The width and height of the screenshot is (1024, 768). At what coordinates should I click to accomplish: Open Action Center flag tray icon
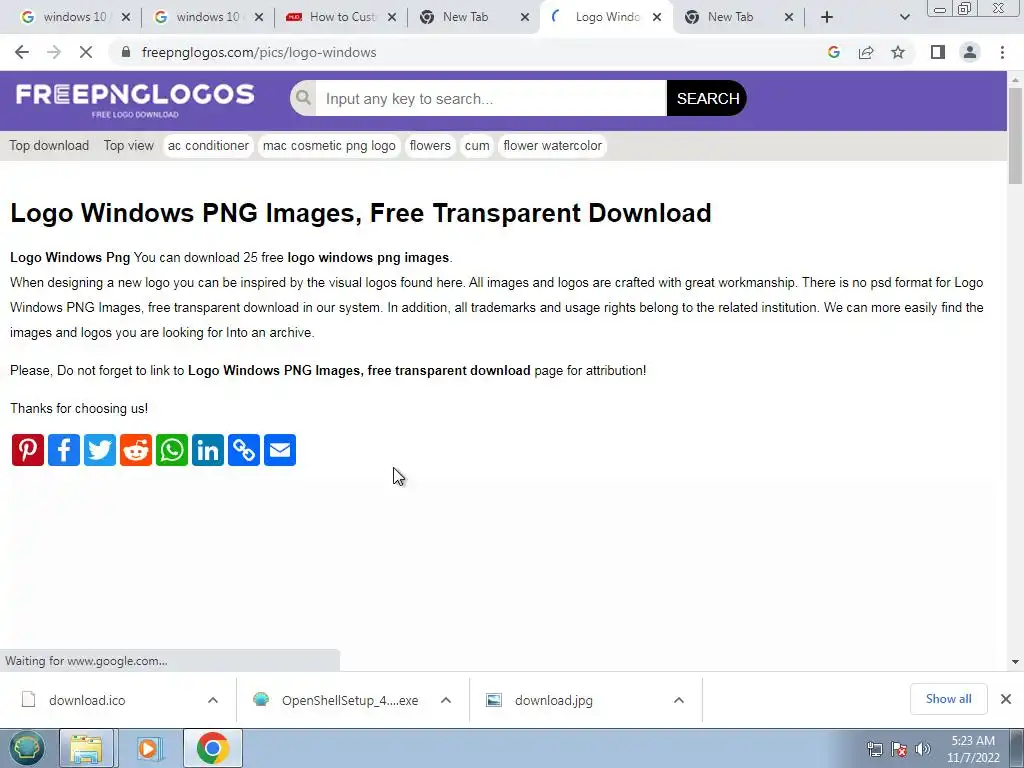coord(899,749)
